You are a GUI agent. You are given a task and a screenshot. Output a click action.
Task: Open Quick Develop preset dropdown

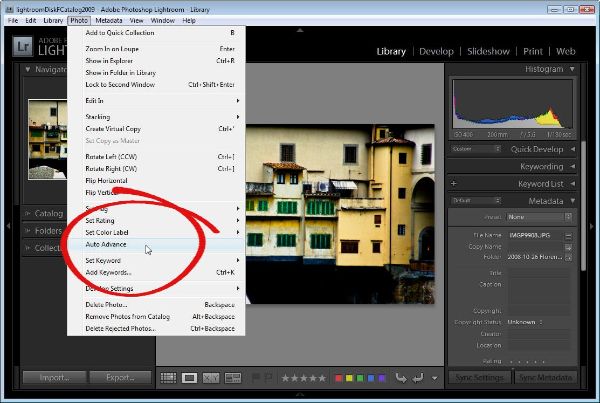476,149
